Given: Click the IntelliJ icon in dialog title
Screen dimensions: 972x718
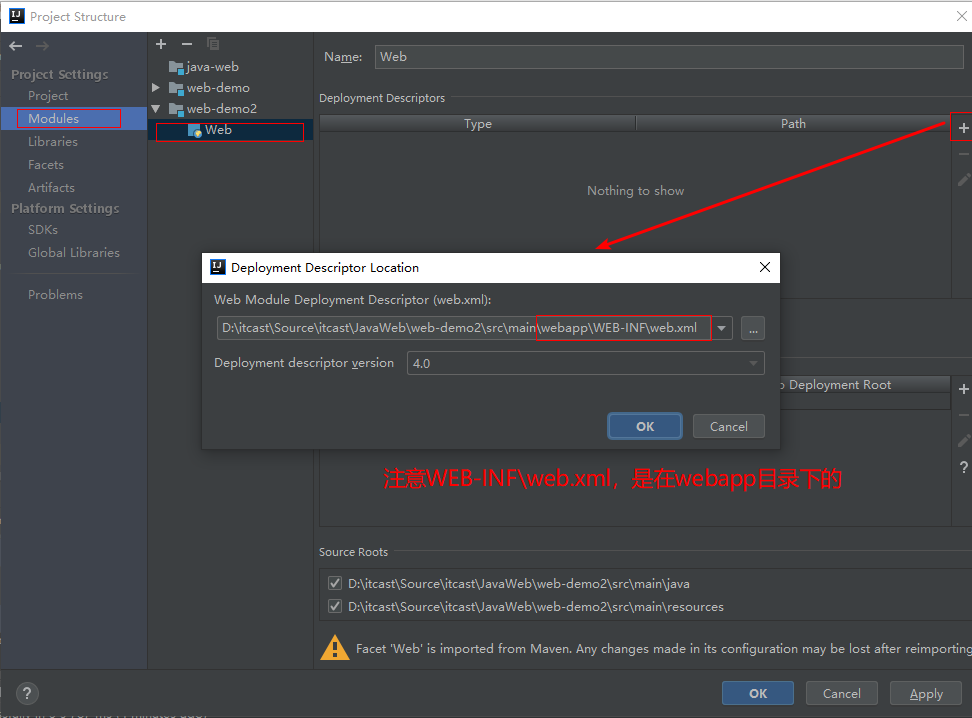Looking at the screenshot, I should click(218, 267).
